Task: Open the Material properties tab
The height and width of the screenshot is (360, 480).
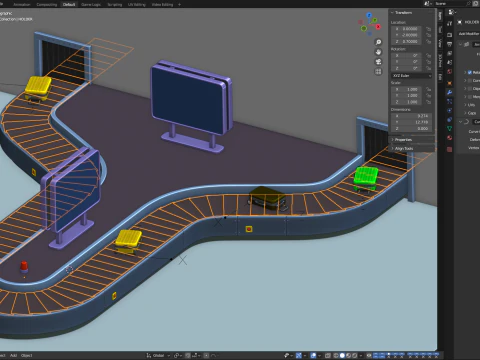Action: (449, 137)
